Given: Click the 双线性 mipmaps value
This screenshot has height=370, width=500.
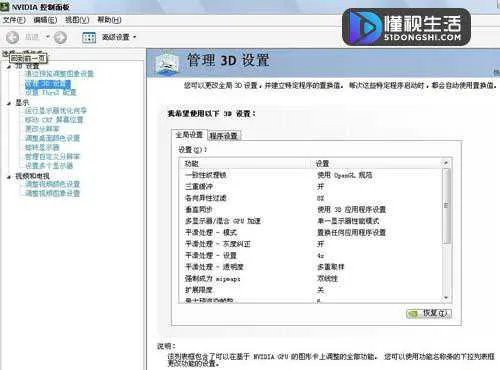Looking at the screenshot, I should (x=327, y=279).
